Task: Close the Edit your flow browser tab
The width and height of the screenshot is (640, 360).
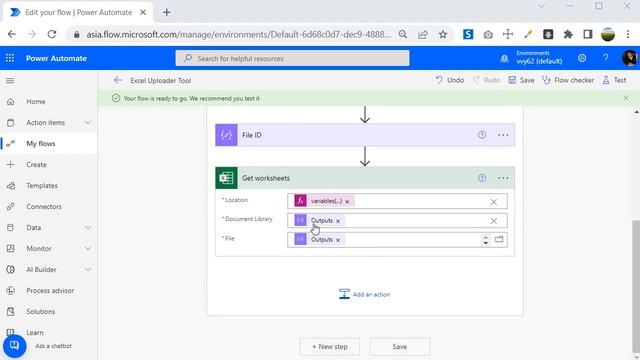Action: pyautogui.click(x=143, y=12)
